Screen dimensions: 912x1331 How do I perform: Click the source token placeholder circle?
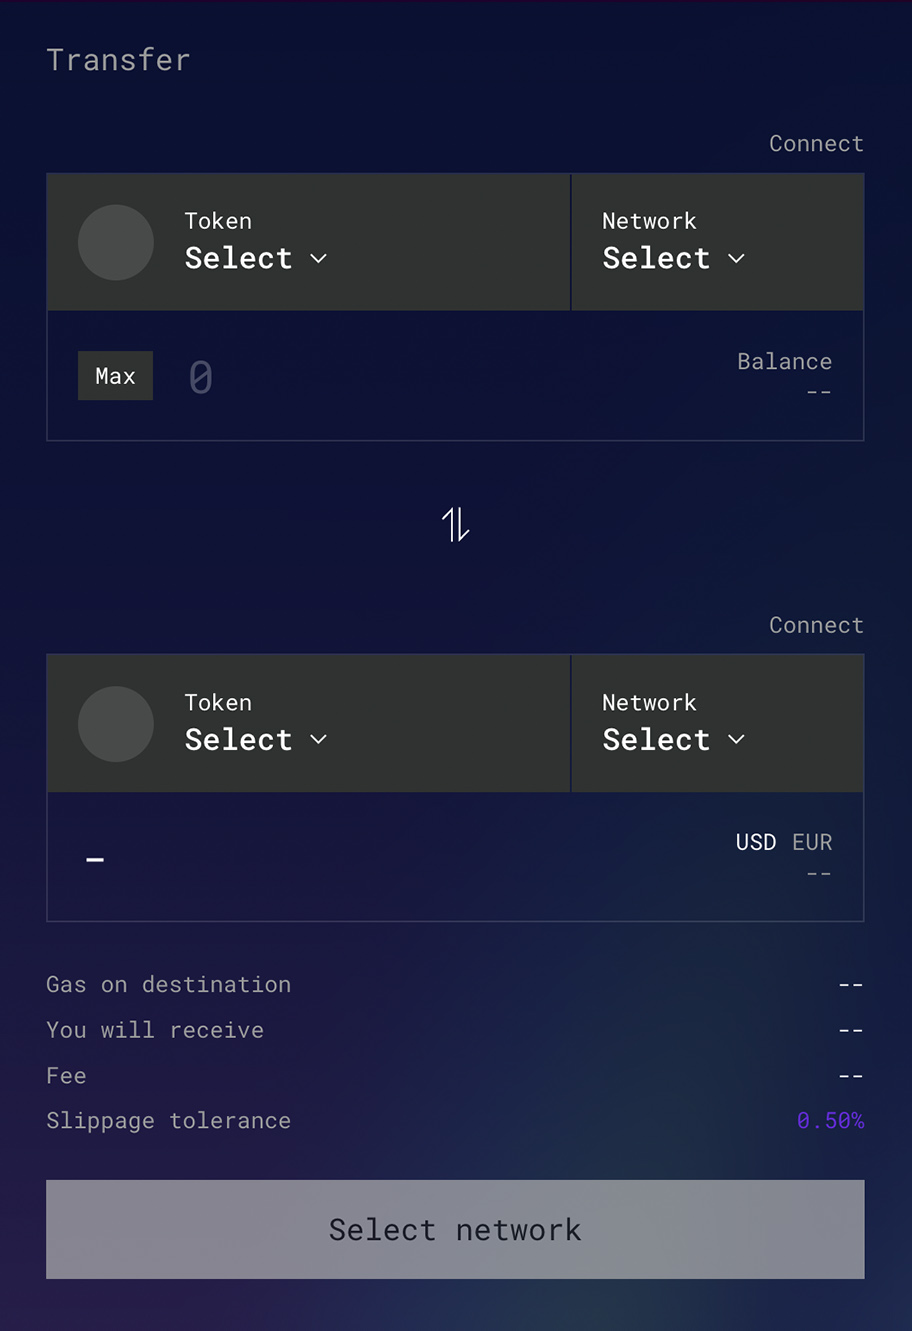coord(116,242)
